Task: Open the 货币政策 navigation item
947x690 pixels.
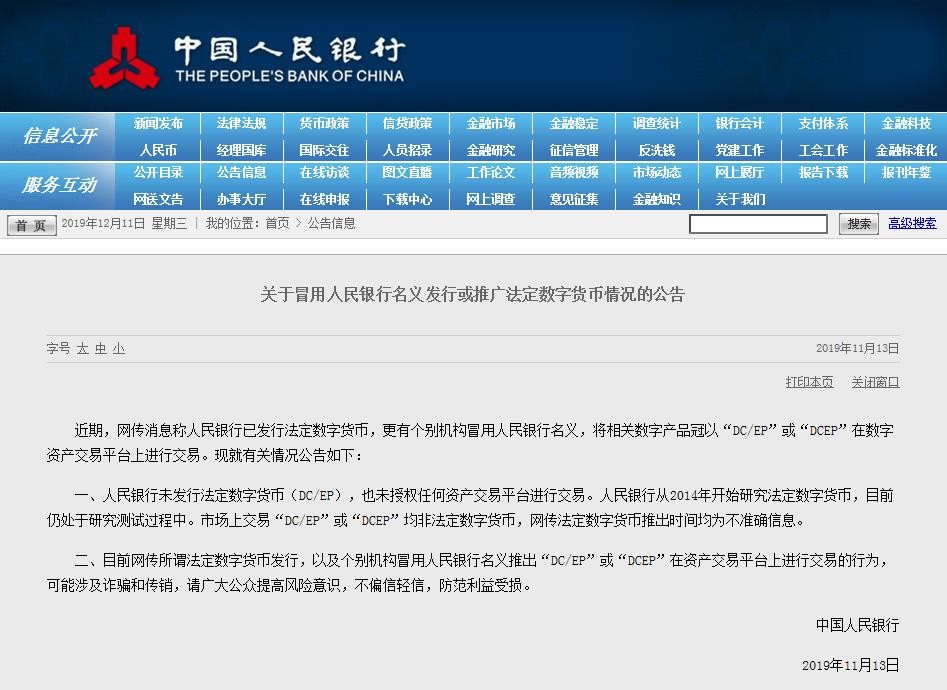Action: point(323,124)
